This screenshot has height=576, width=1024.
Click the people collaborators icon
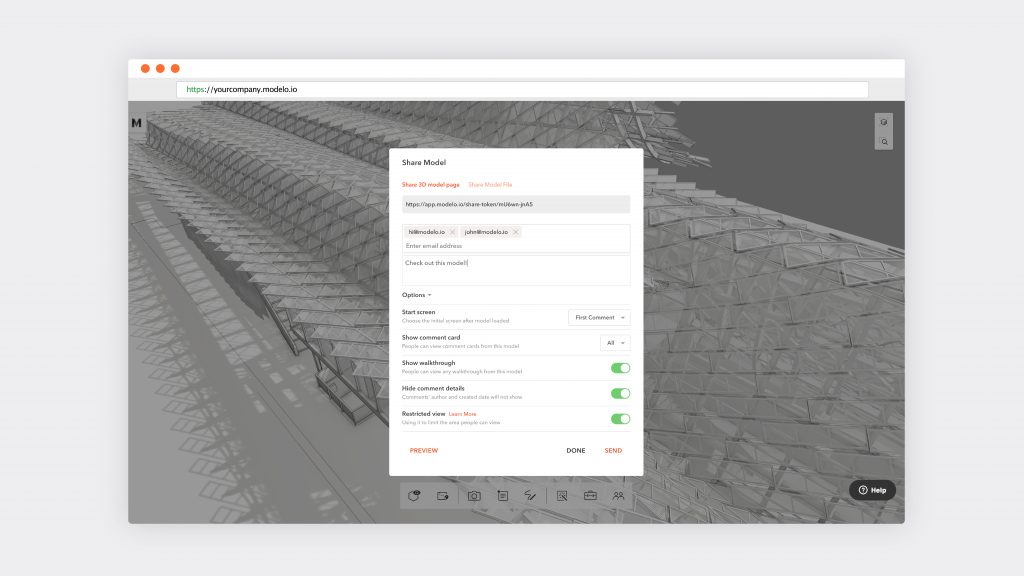coord(618,496)
